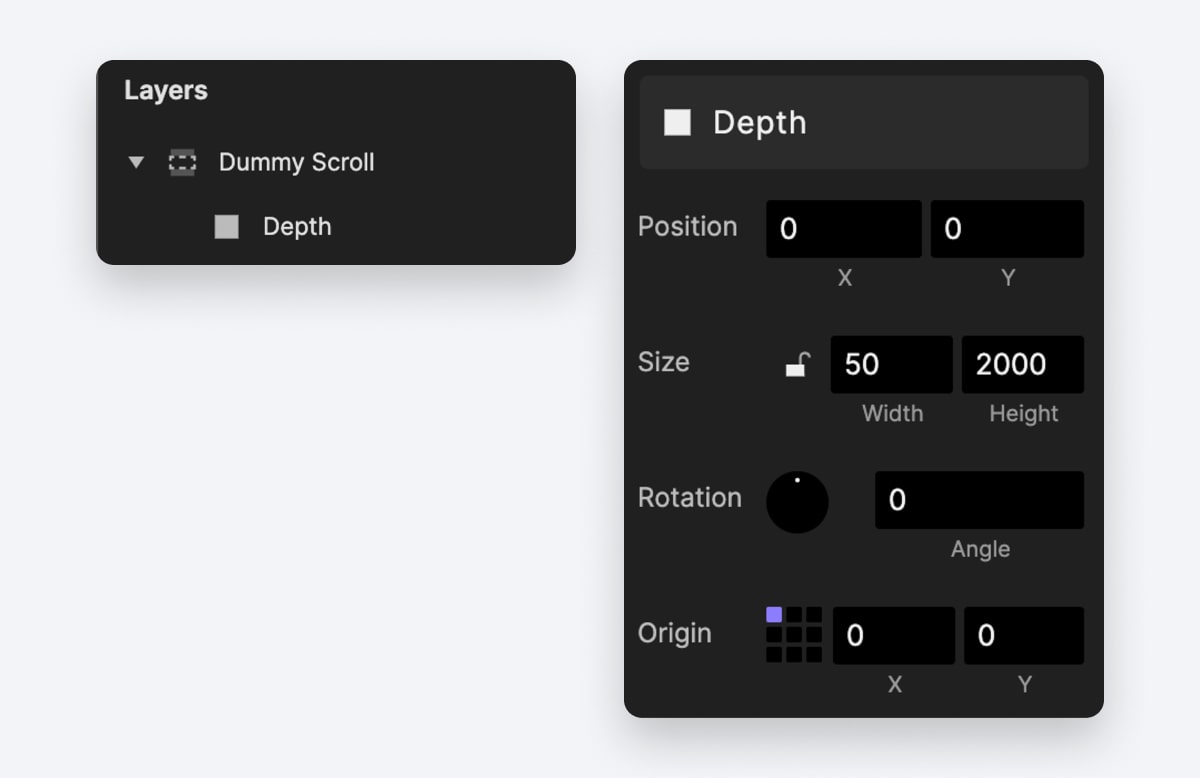Image resolution: width=1200 pixels, height=778 pixels.
Task: Click the Position Y input field
Action: tap(1007, 229)
